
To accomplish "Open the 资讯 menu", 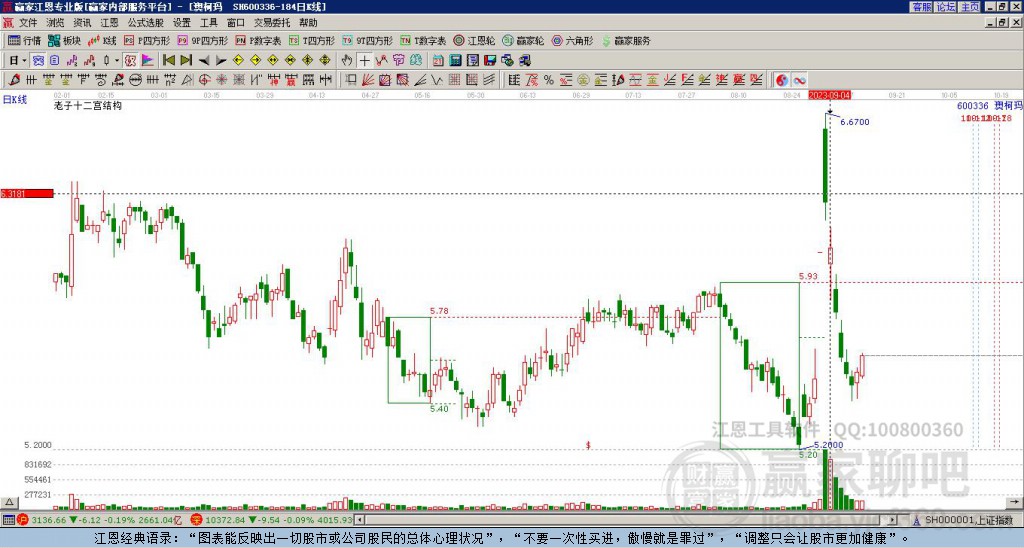I will point(82,23).
